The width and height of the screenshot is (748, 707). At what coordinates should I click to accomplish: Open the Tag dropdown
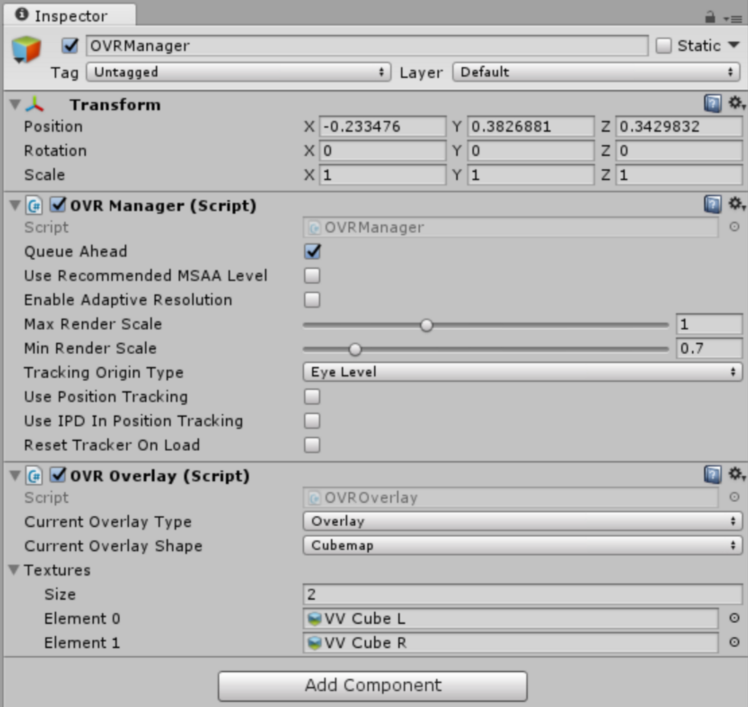[239, 72]
